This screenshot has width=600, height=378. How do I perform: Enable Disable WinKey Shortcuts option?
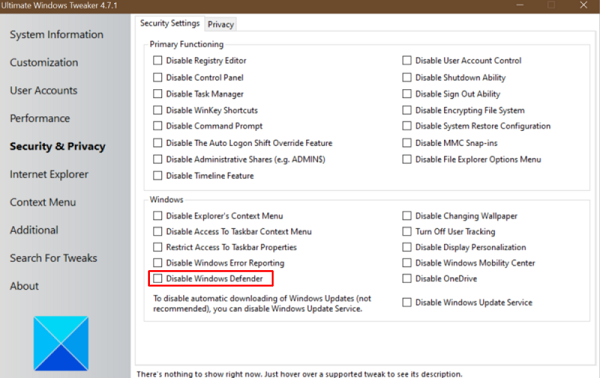(157, 110)
